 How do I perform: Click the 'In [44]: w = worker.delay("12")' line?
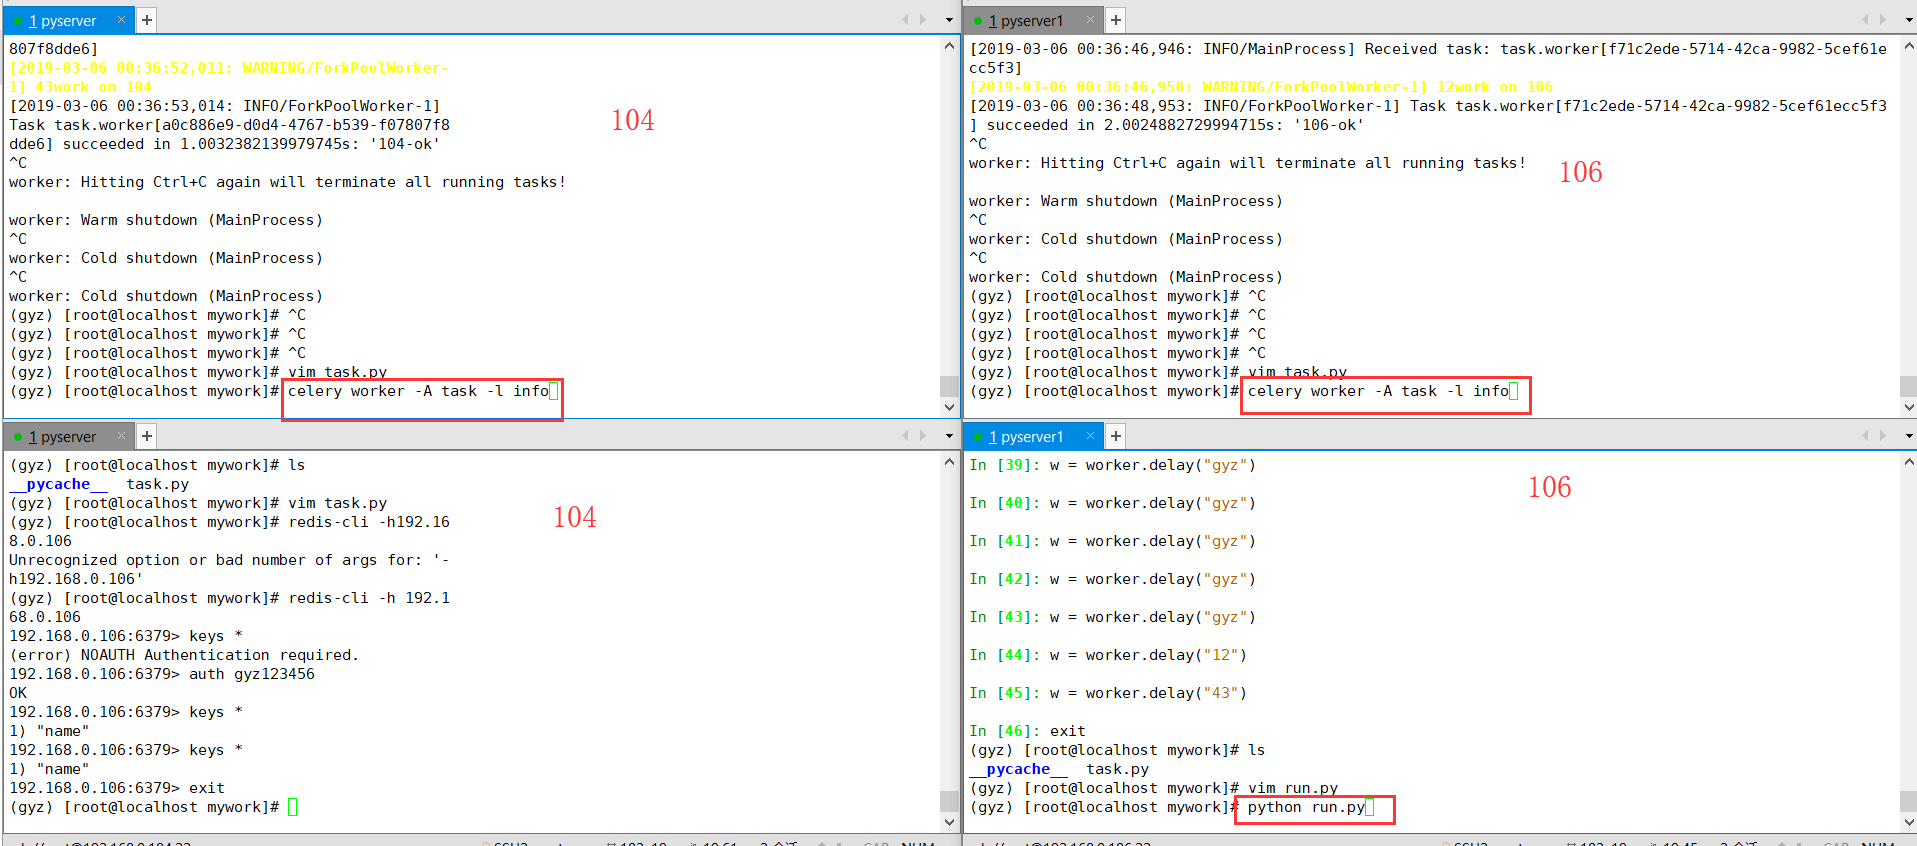click(1108, 655)
